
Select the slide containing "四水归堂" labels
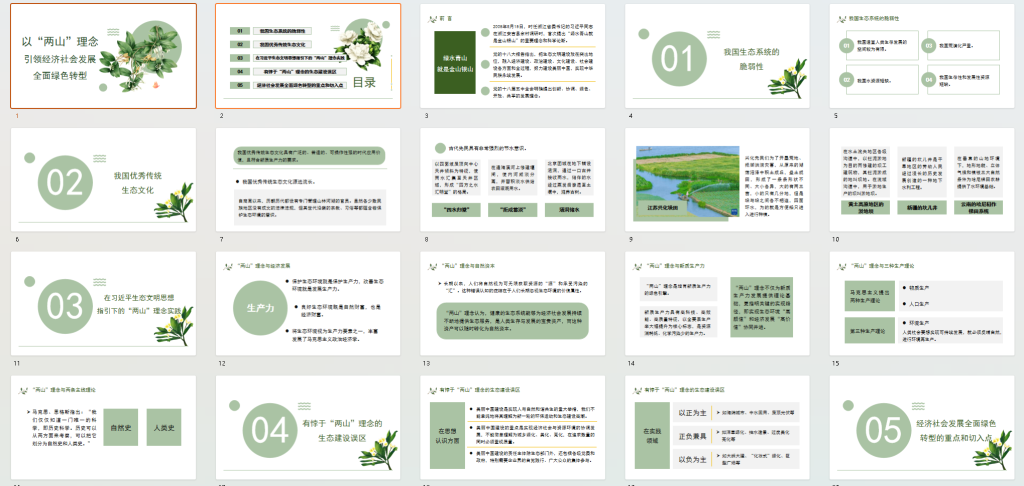point(513,180)
